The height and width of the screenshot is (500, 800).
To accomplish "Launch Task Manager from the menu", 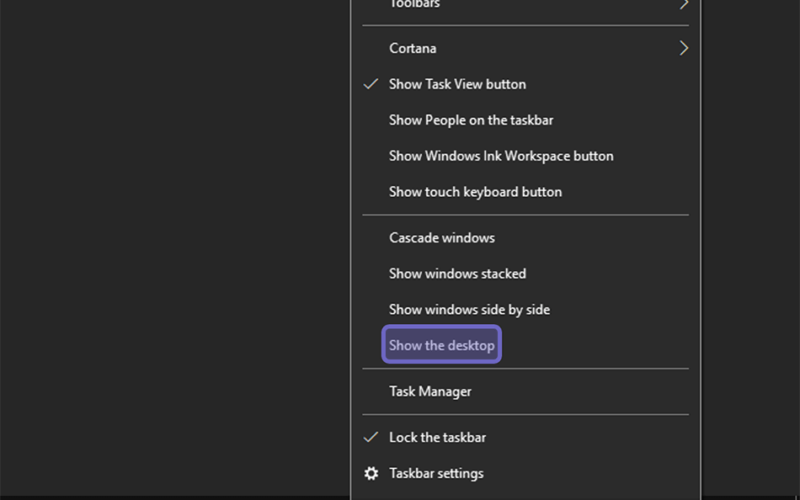I will coord(526,391).
